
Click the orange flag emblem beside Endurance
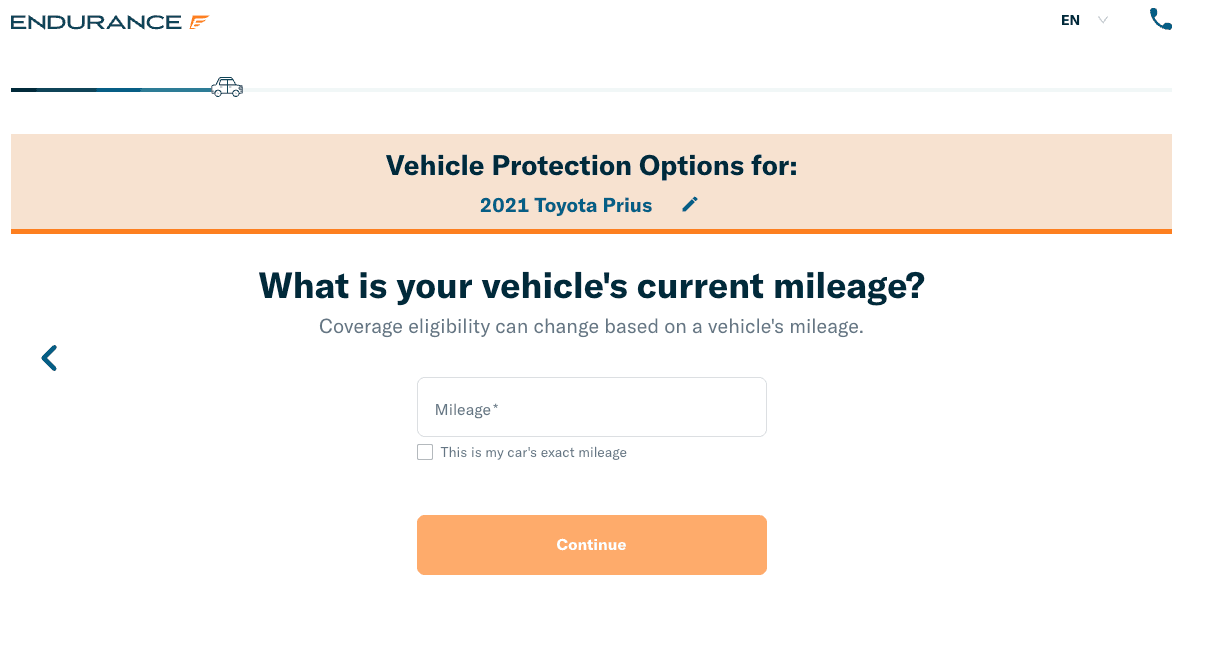click(x=199, y=22)
